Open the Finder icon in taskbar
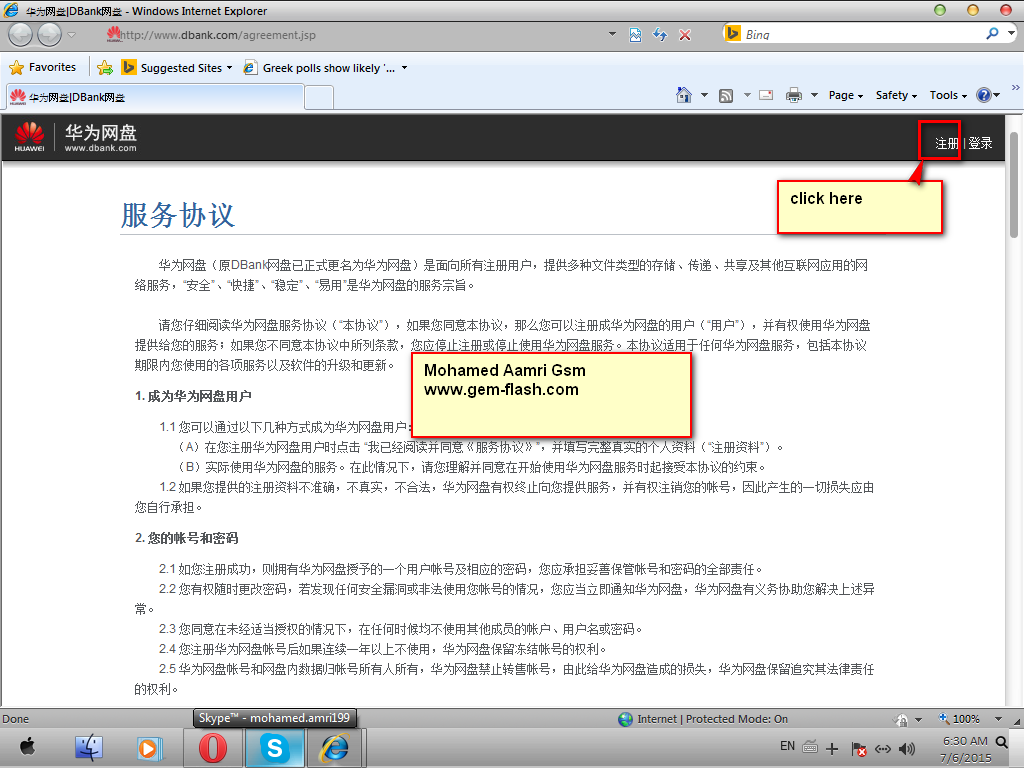Viewport: 1024px width, 768px height. click(x=88, y=748)
